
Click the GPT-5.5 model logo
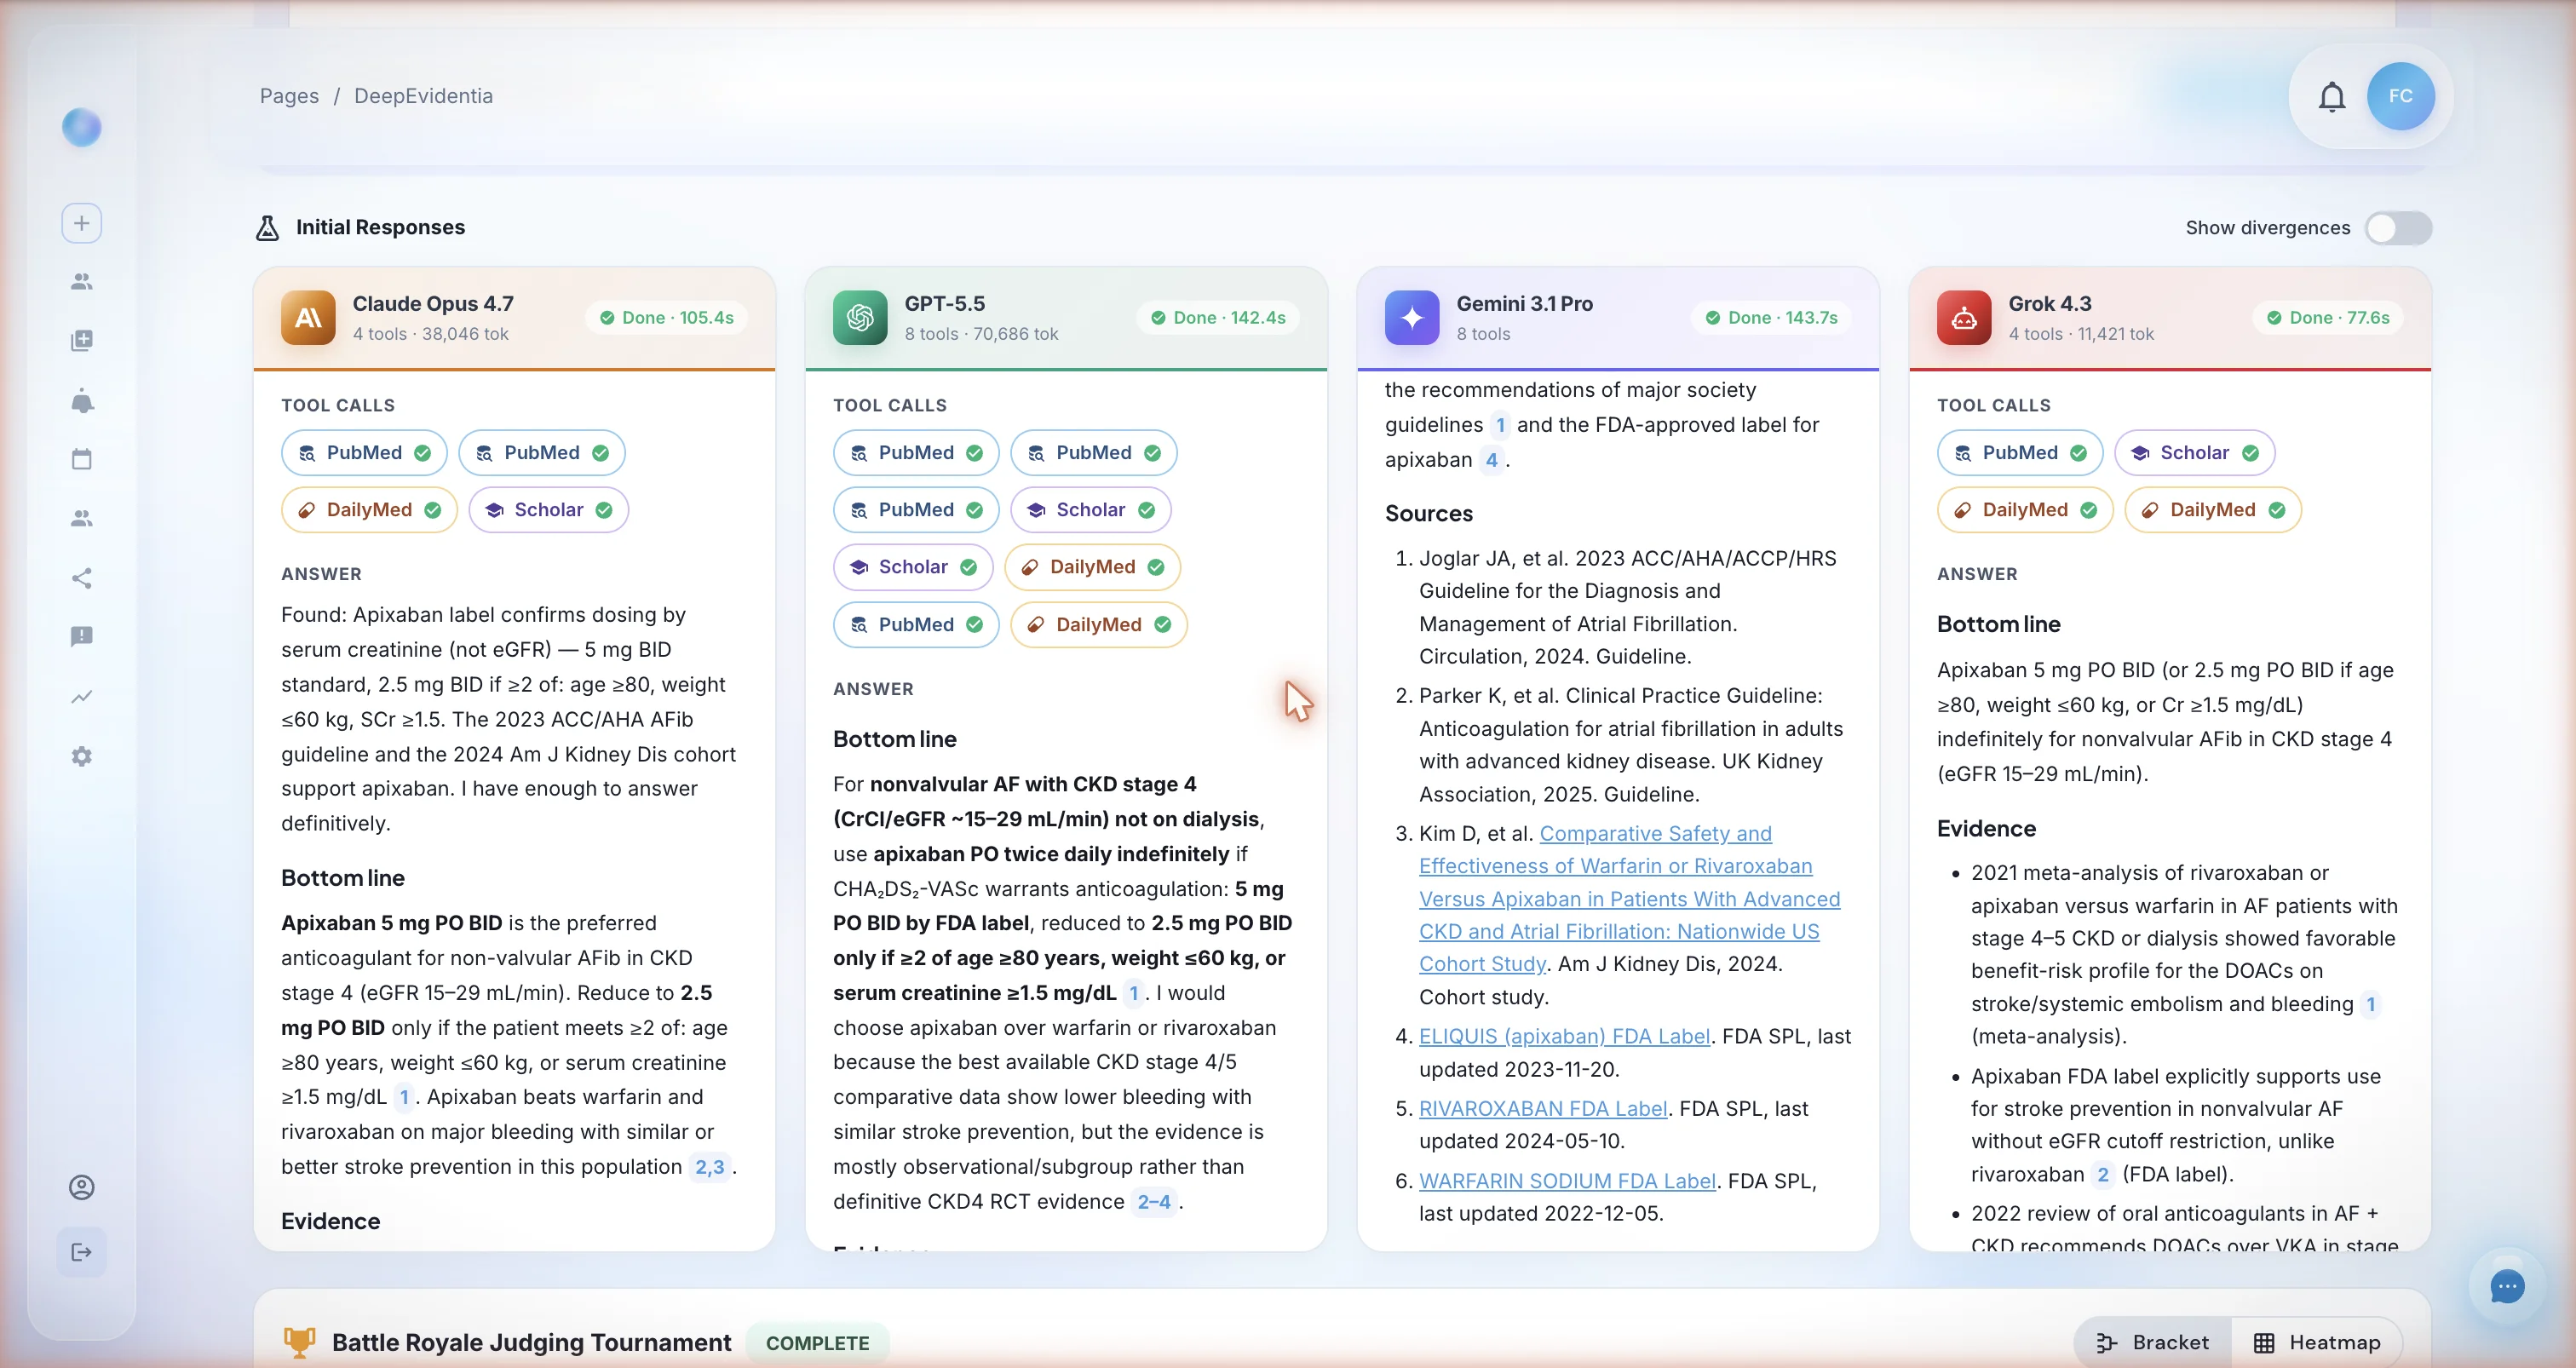(860, 317)
